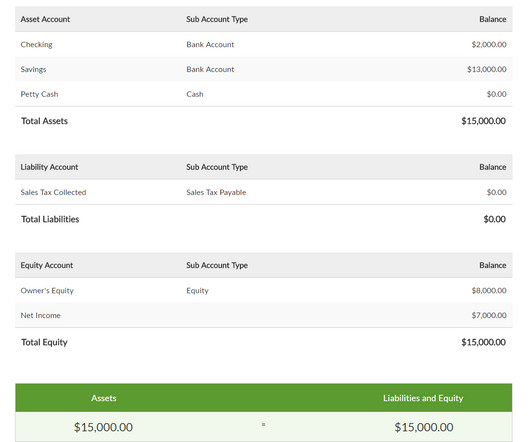This screenshot has width=530, height=442.
Task: Click the Liabilities and Equity summary heading
Action: 423,398
